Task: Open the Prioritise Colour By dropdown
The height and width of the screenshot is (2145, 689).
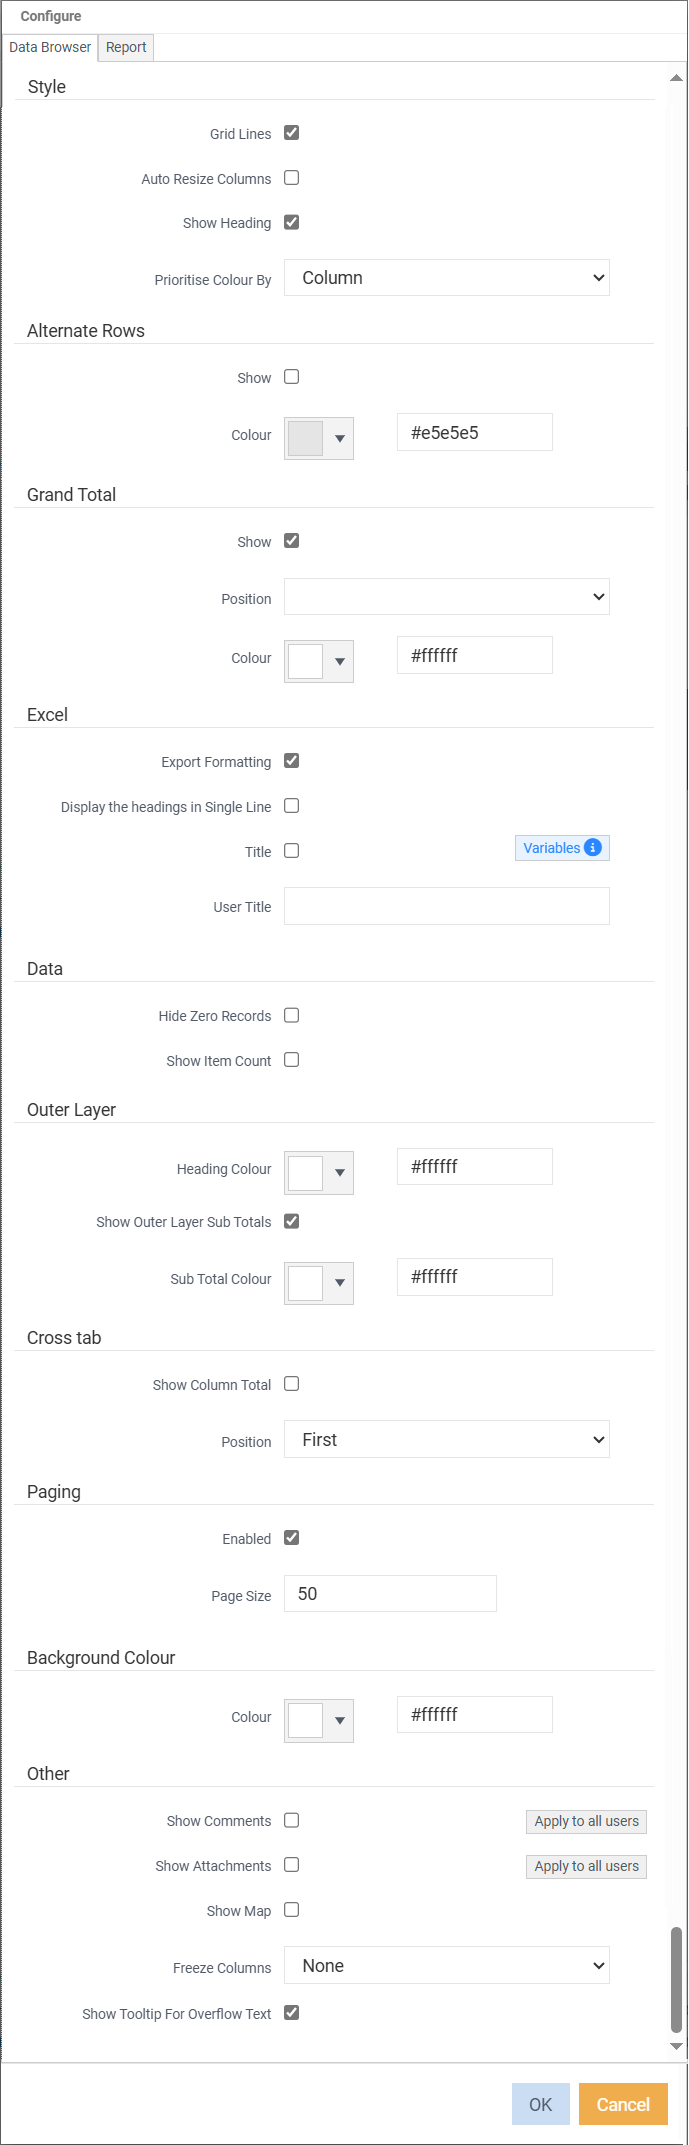Action: click(x=446, y=277)
